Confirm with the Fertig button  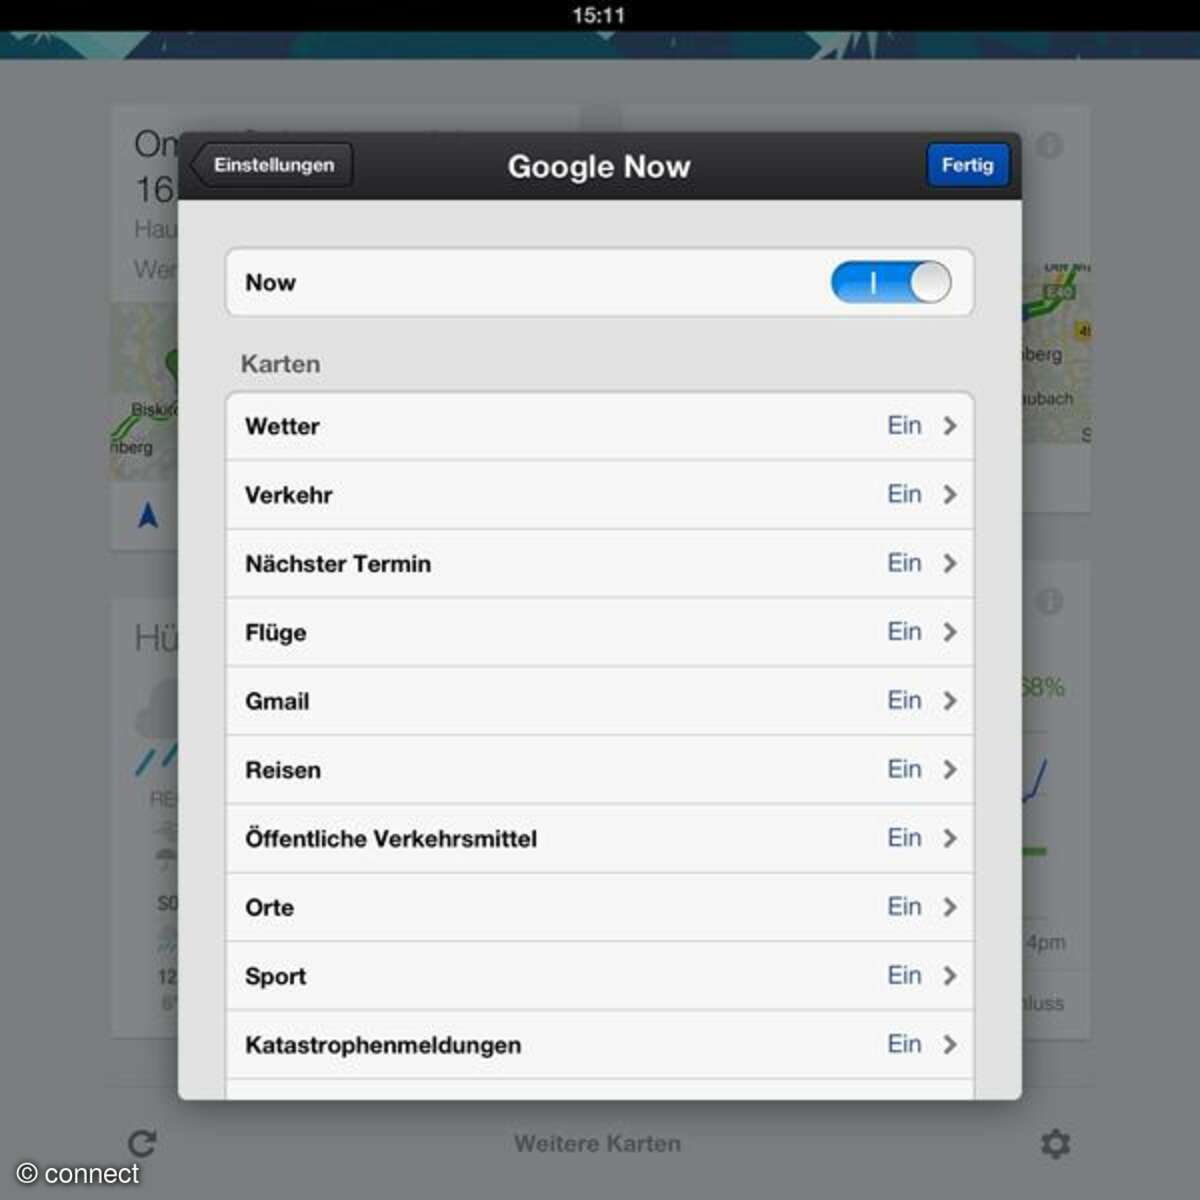click(x=967, y=165)
